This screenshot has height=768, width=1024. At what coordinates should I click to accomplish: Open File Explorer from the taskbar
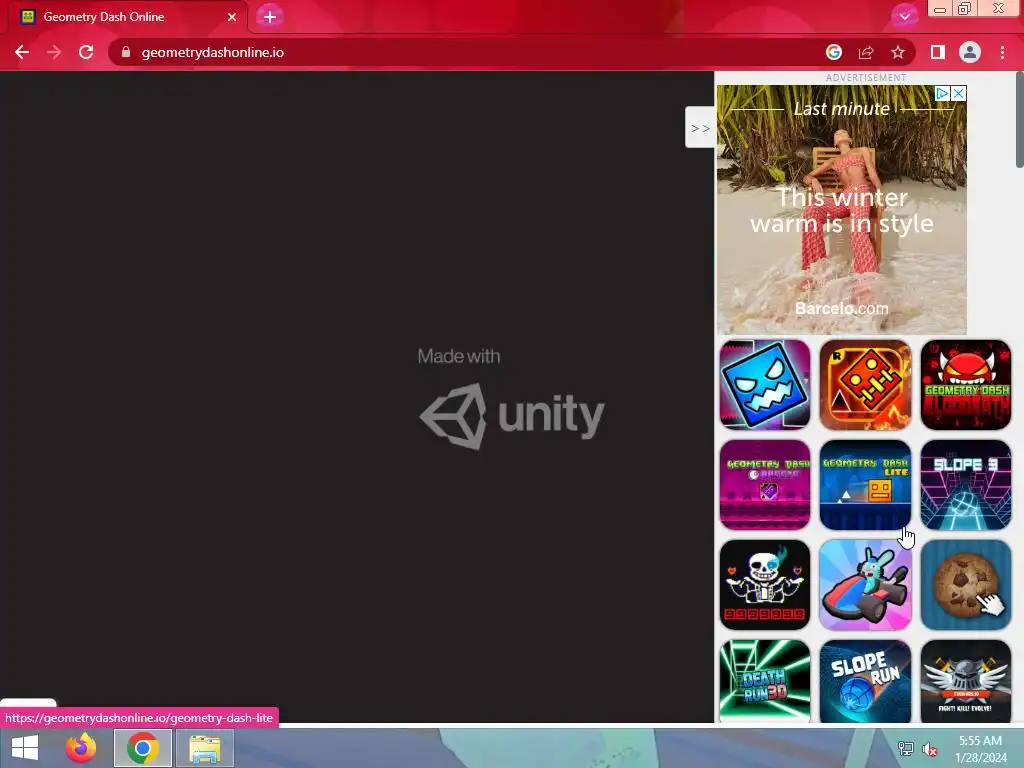205,748
